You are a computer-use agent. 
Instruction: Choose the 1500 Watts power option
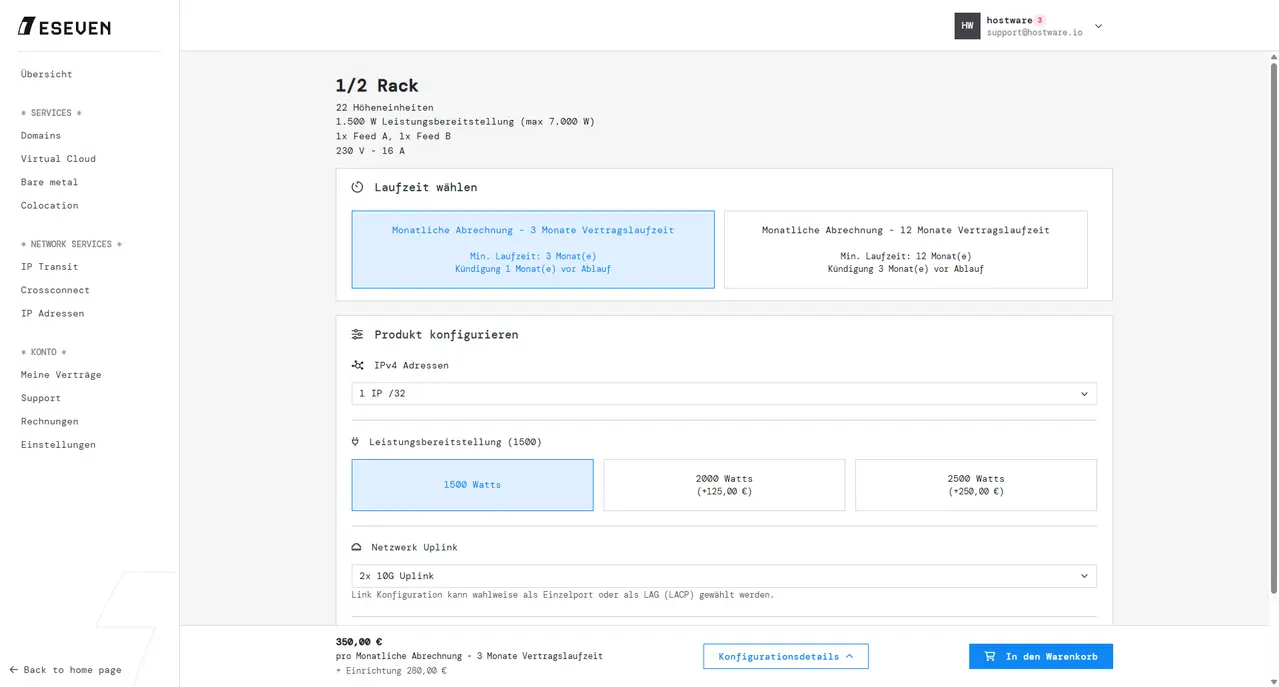click(x=472, y=485)
